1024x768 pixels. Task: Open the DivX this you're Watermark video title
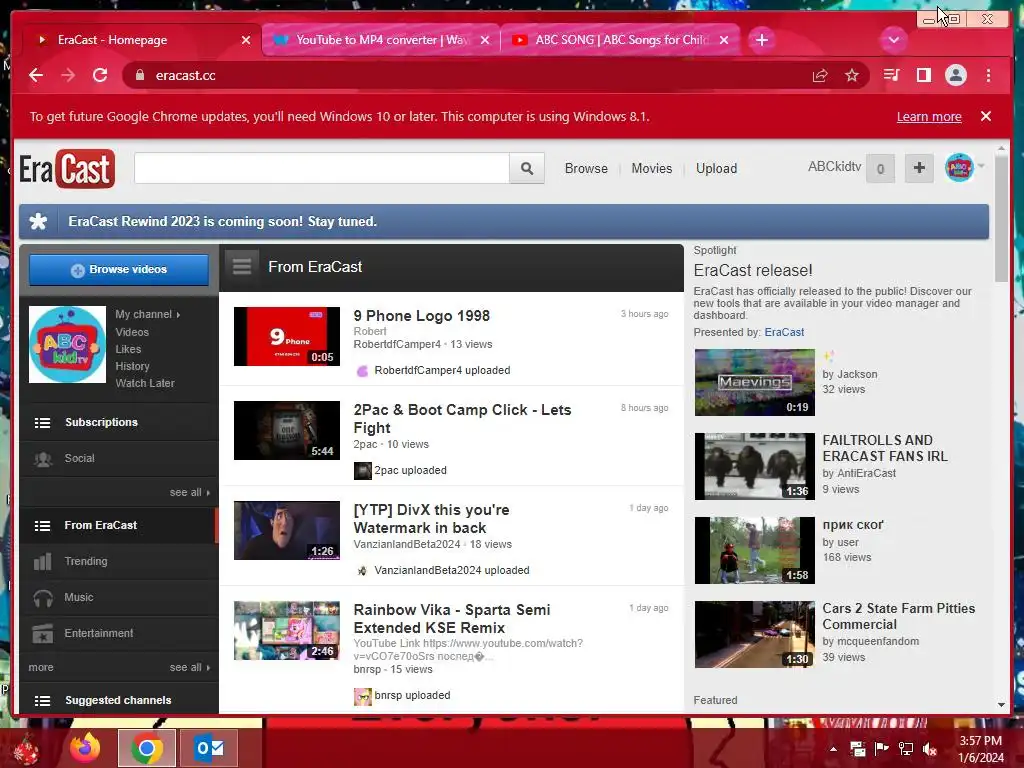431,519
